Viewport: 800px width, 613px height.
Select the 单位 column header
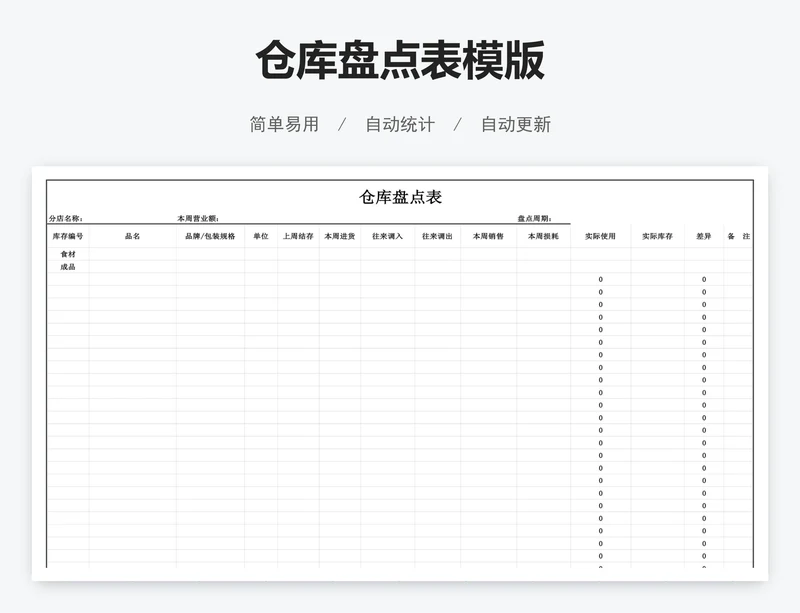[x=261, y=236]
